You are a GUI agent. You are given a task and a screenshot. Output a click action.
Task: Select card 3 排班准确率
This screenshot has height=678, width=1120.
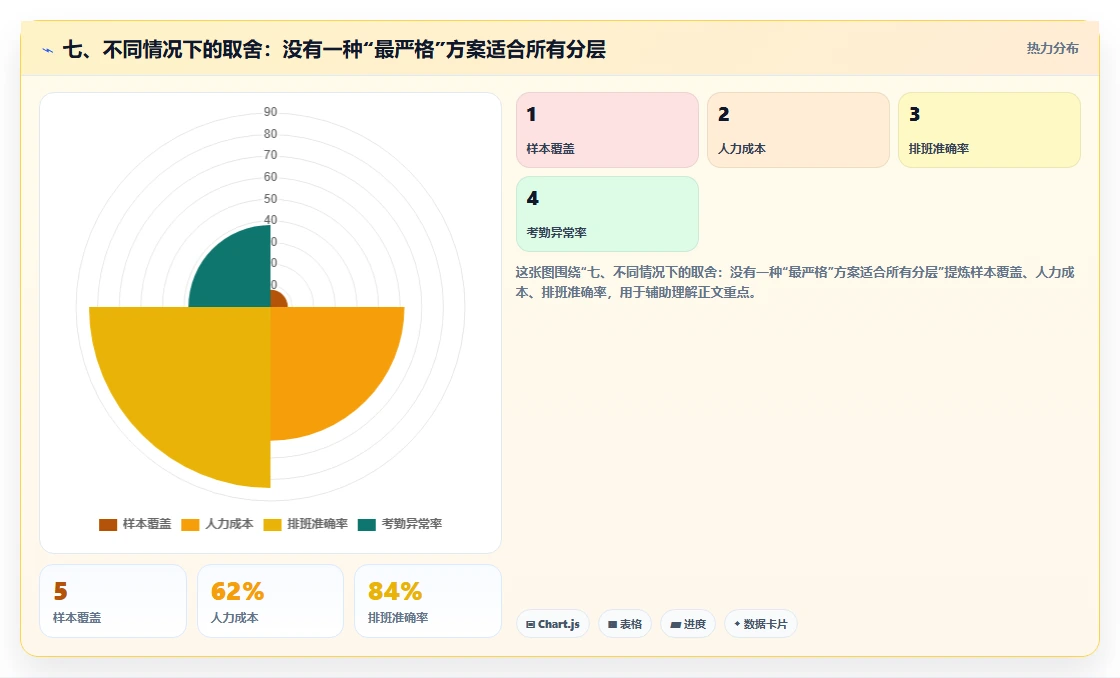(989, 130)
